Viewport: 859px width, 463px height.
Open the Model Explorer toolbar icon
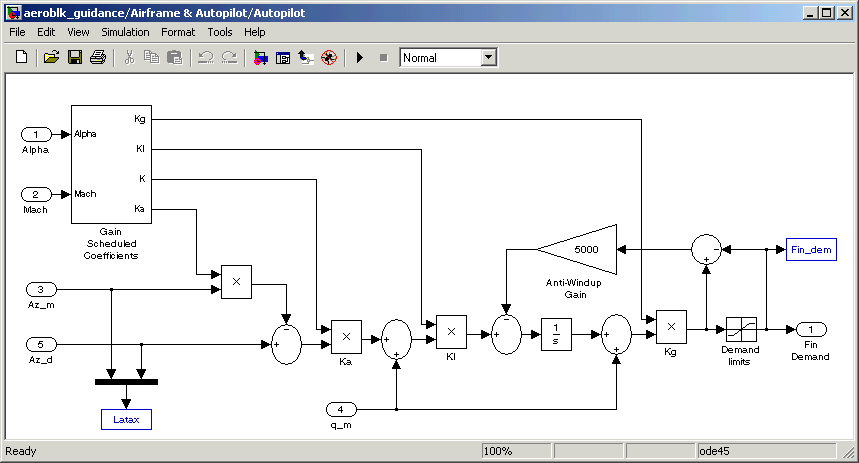[x=283, y=57]
